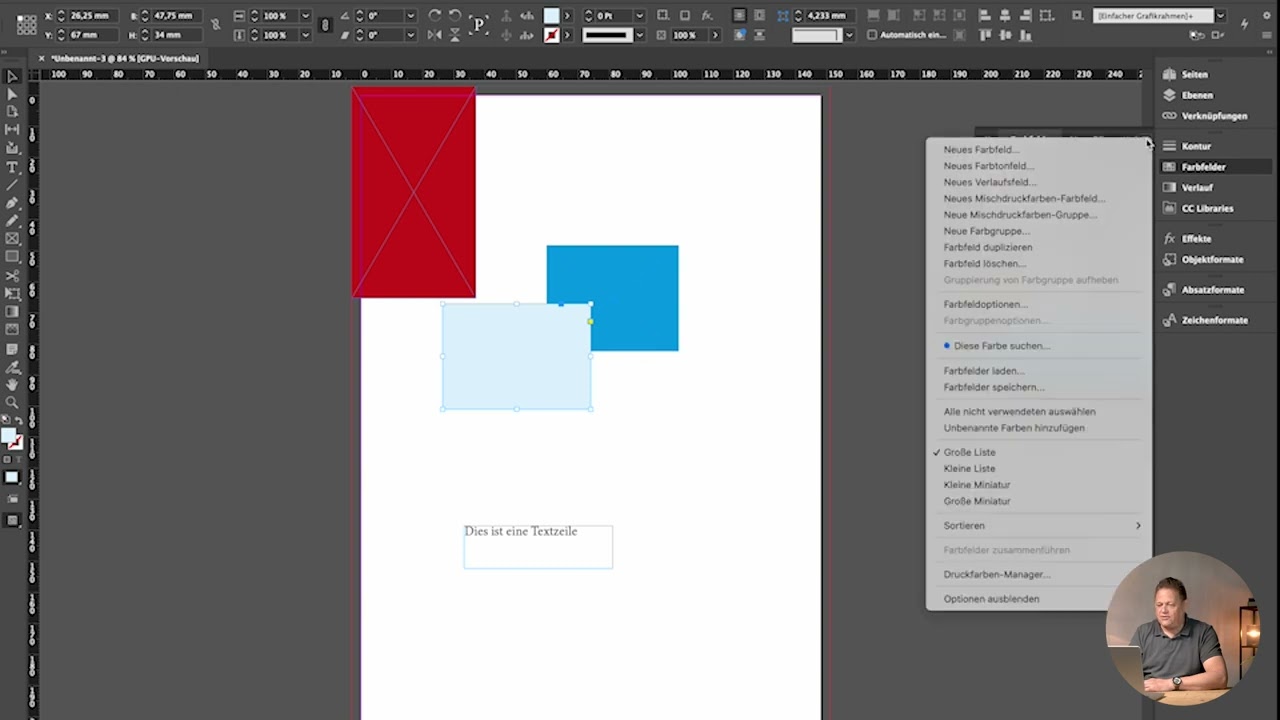1280x720 pixels.
Task: Open Y scale percentage dropdown
Action: (x=306, y=35)
